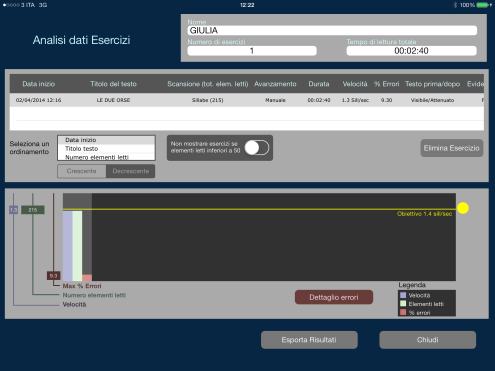This screenshot has width=495, height=371.
Task: Click the Velocità column header
Action: [355, 84]
